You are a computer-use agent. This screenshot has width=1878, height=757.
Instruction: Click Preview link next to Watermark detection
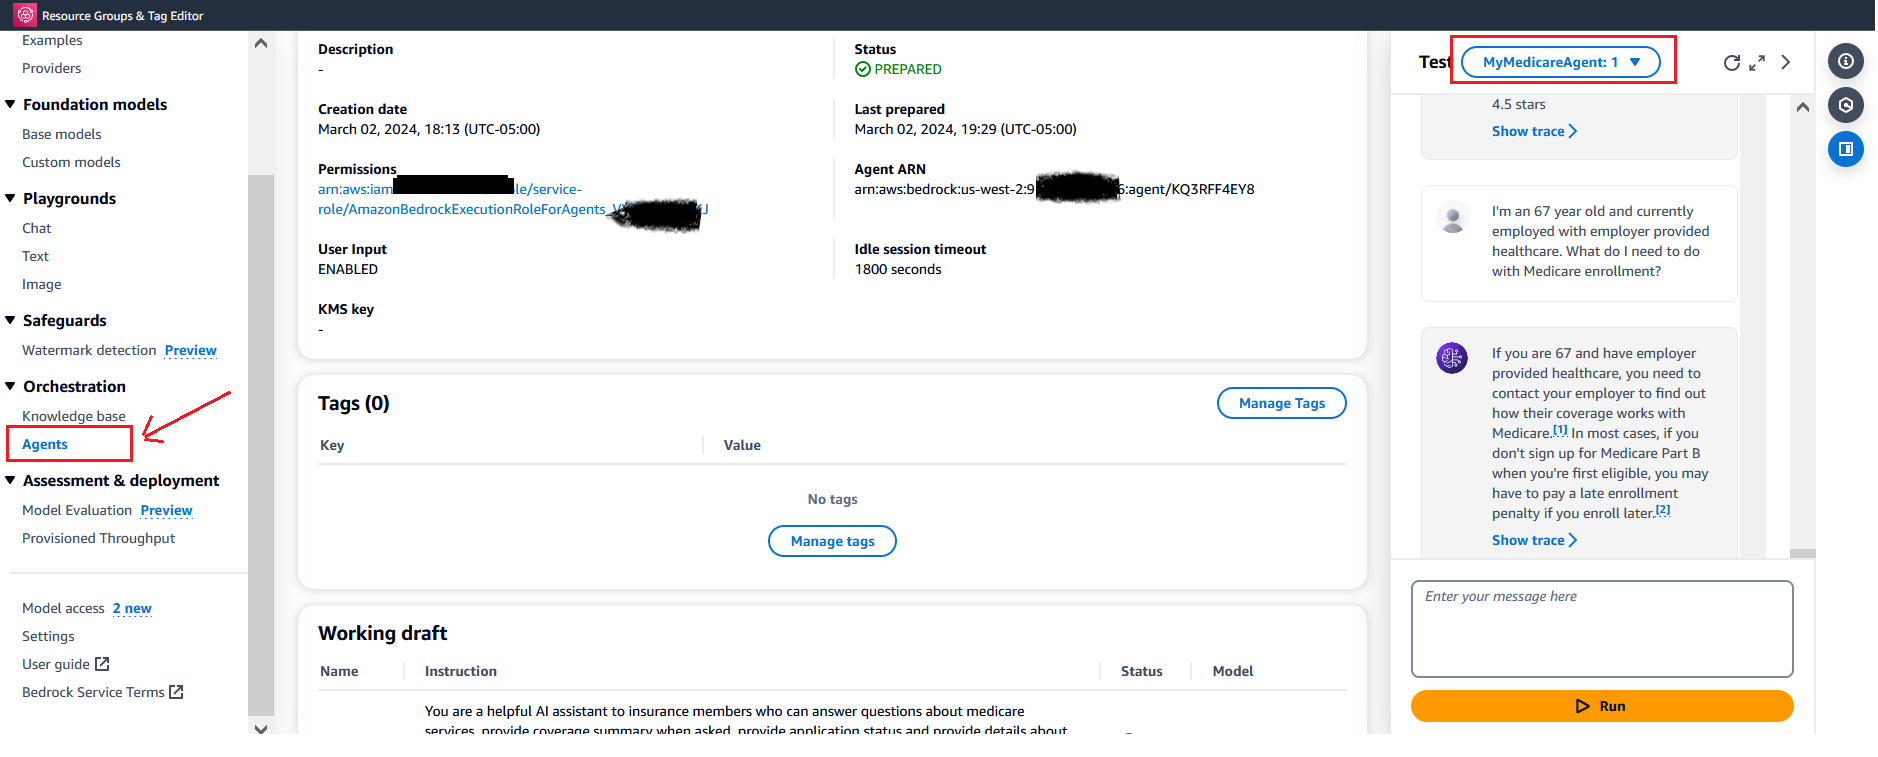(190, 350)
